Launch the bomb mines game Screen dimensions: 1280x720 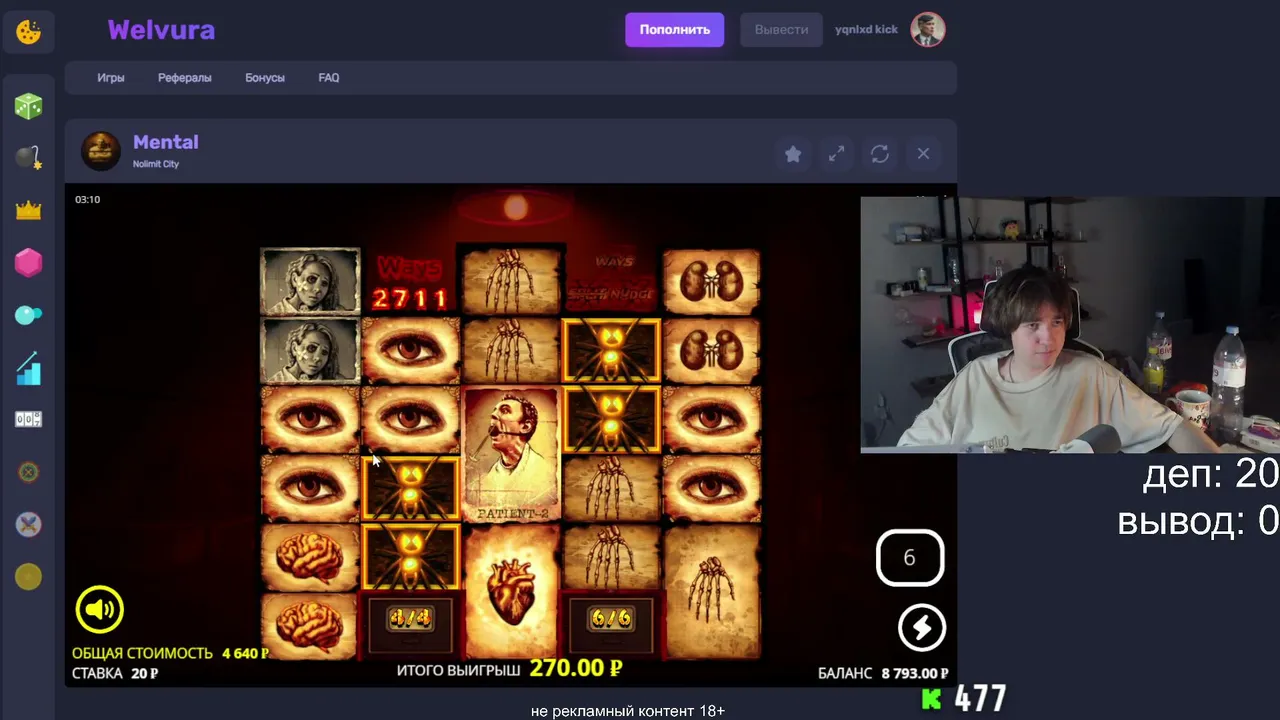click(28, 158)
